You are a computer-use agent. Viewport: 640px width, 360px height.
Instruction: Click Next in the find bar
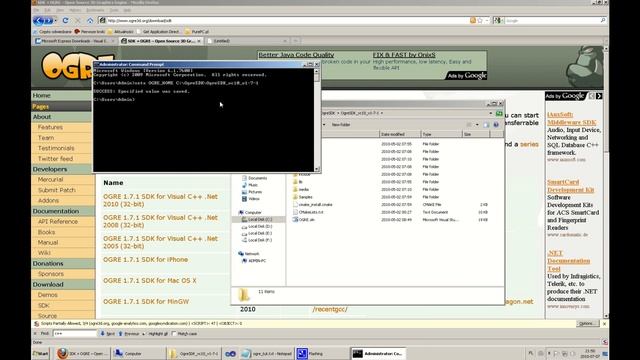[x=108, y=334]
